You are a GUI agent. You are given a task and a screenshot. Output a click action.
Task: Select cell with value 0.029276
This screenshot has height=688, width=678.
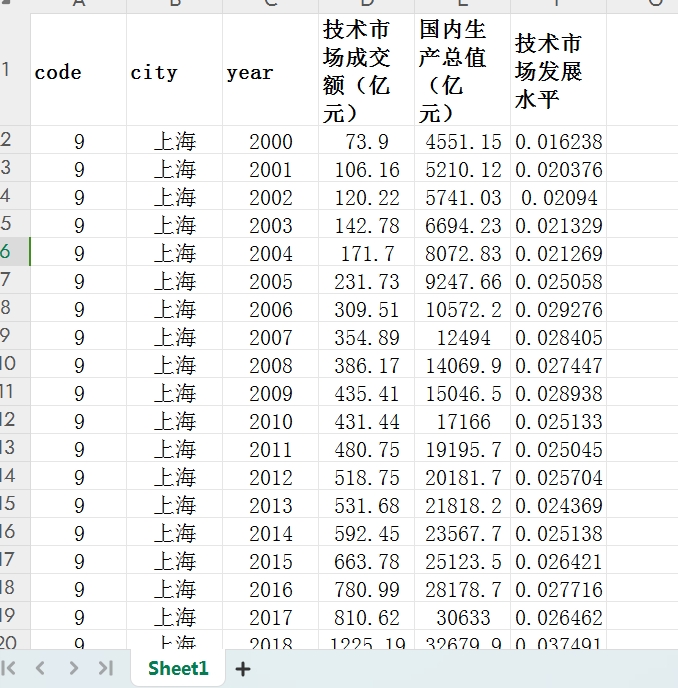pyautogui.click(x=559, y=309)
